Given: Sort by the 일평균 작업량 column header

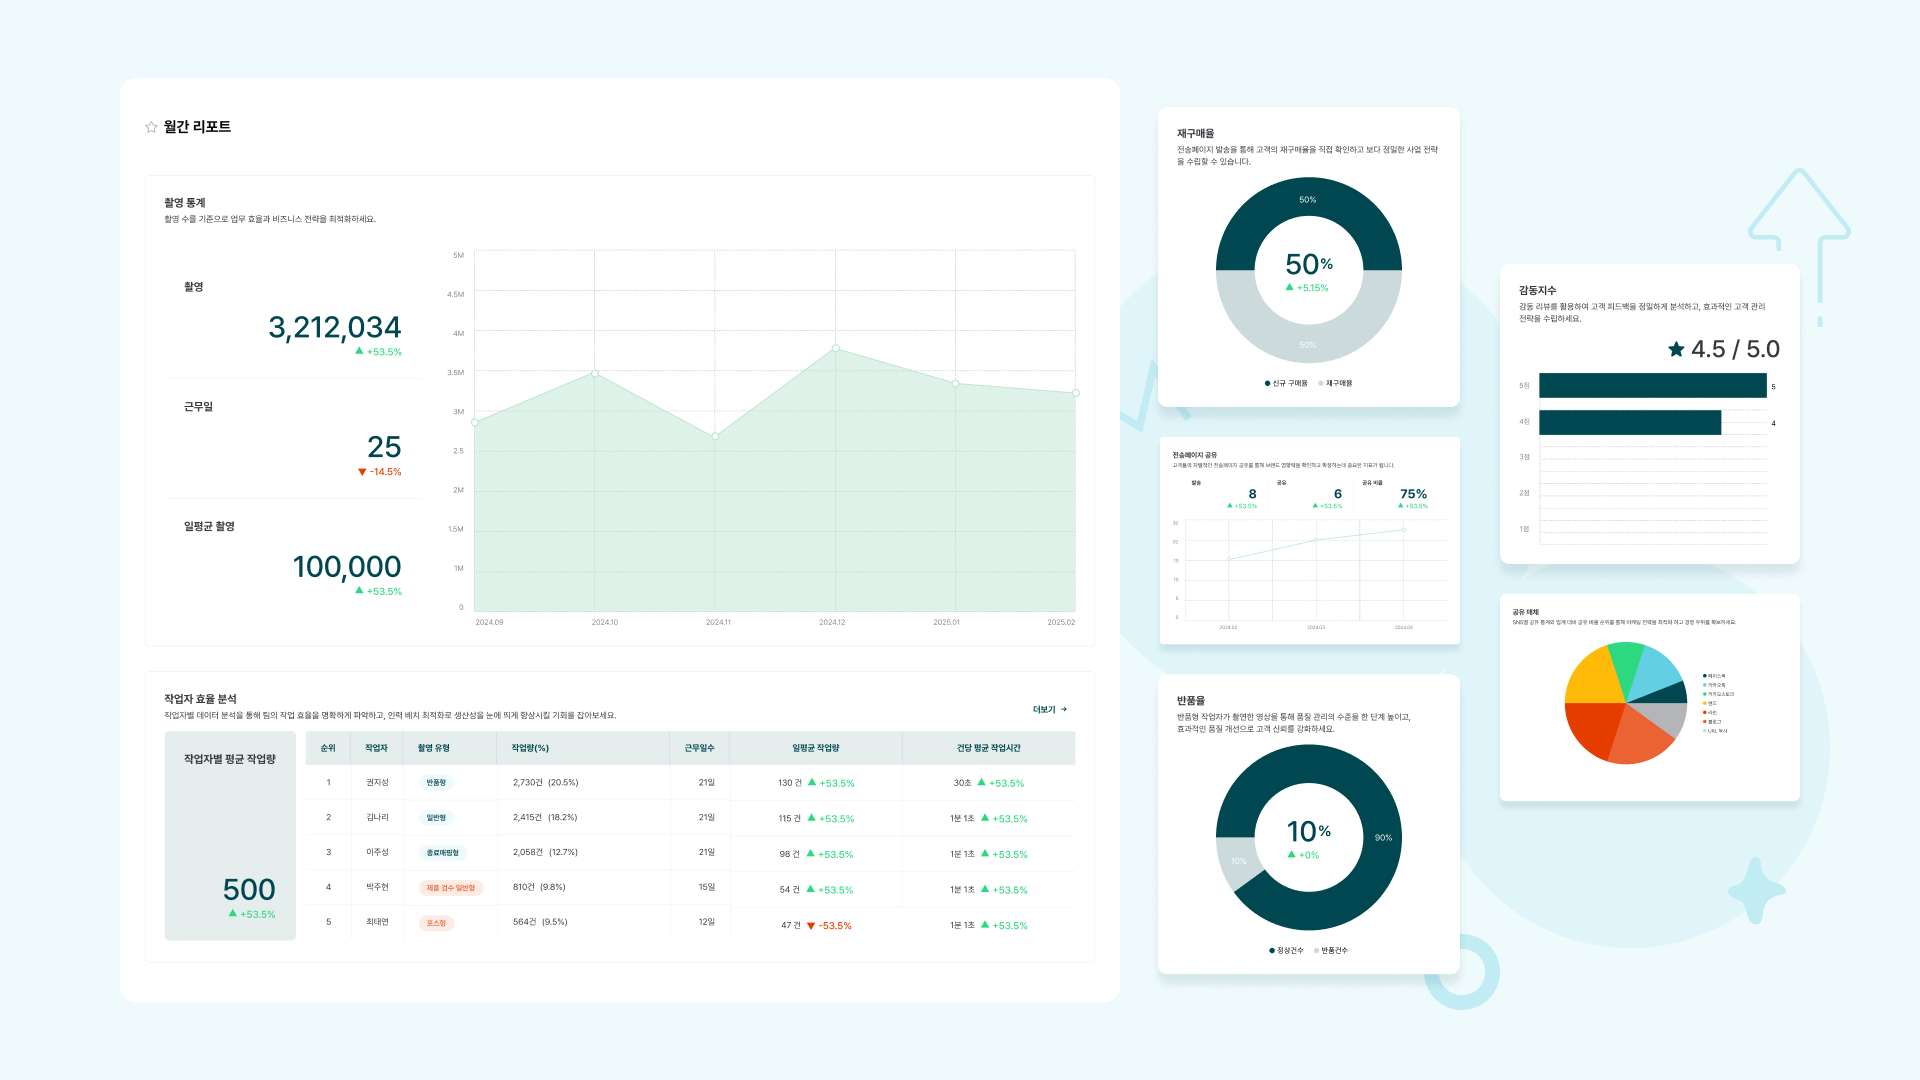Looking at the screenshot, I should pos(816,748).
